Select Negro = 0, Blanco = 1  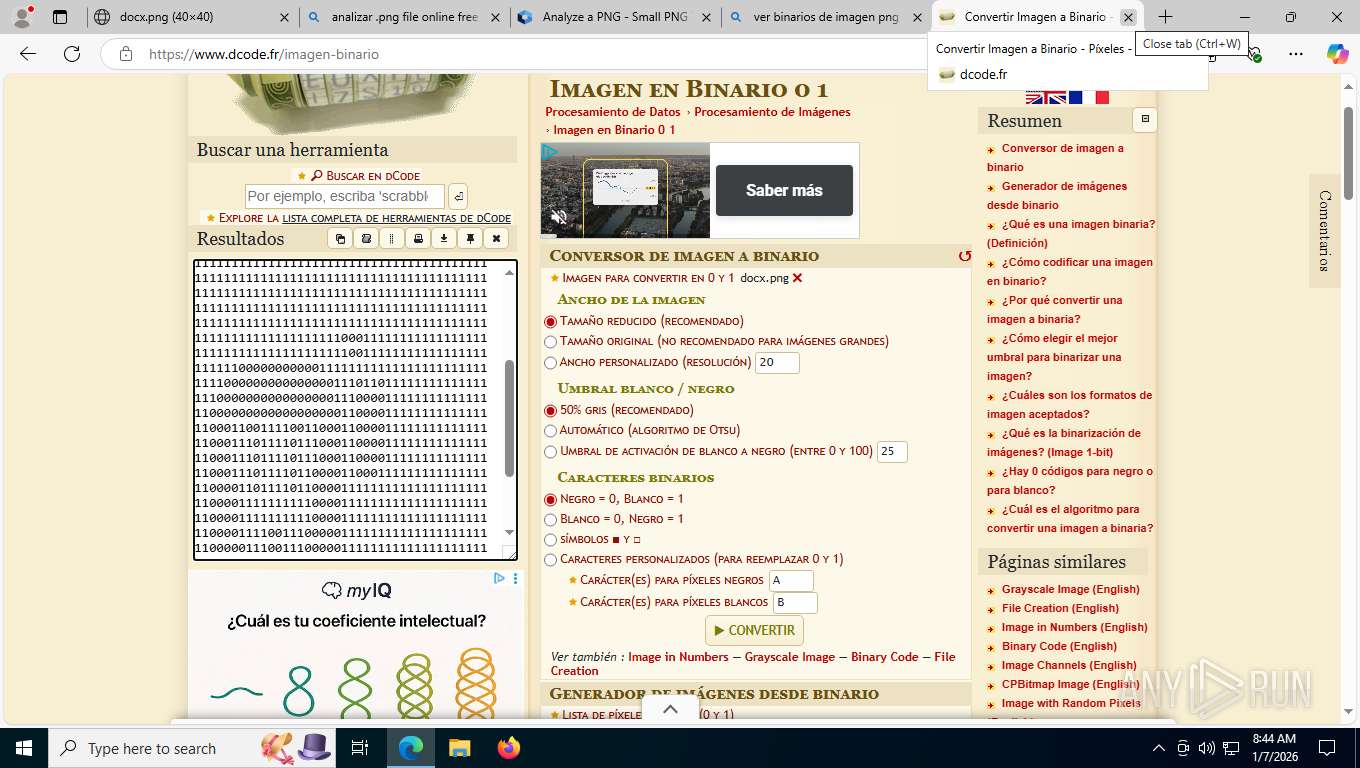pos(550,500)
